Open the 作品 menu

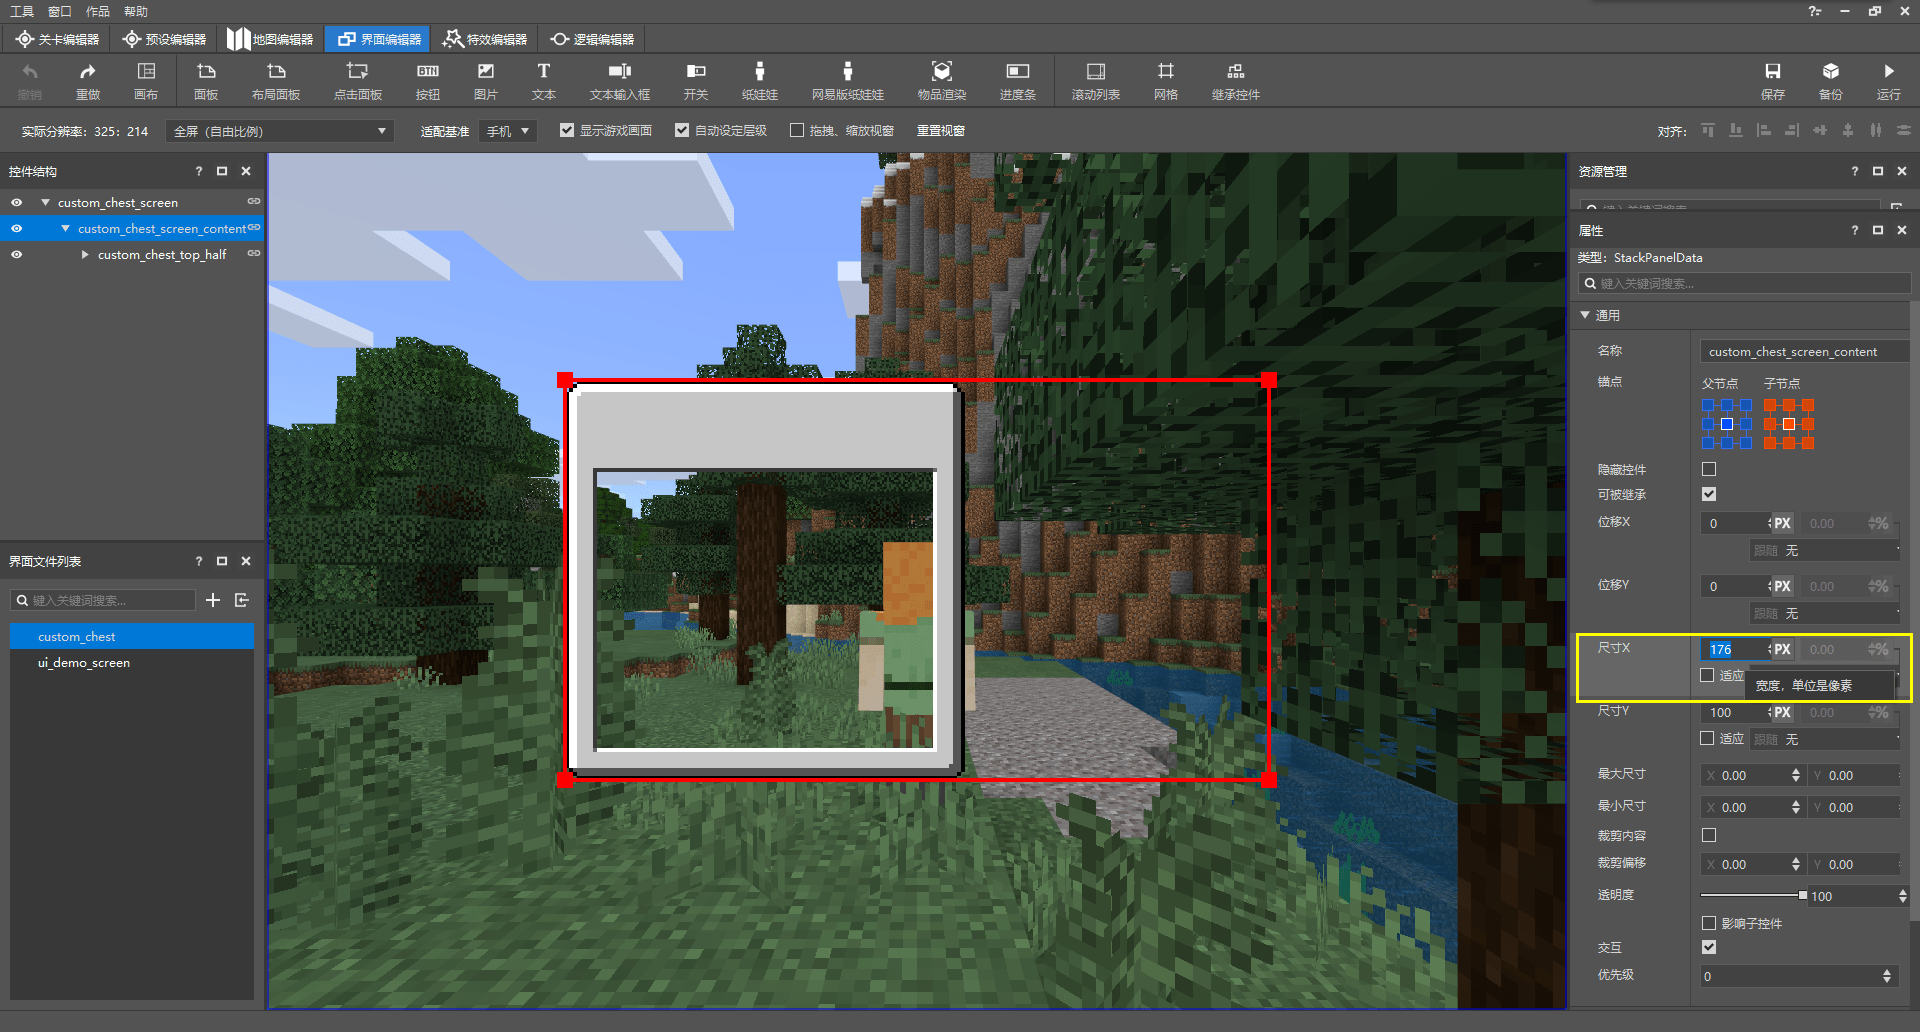pos(98,11)
